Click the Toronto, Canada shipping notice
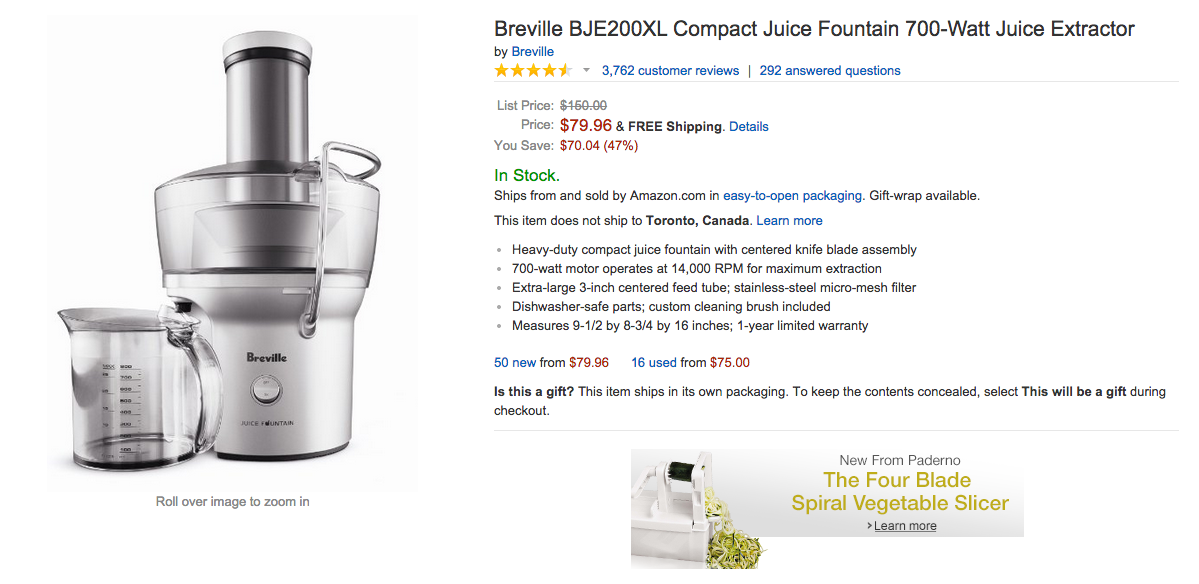The height and width of the screenshot is (584, 1199). tap(694, 220)
